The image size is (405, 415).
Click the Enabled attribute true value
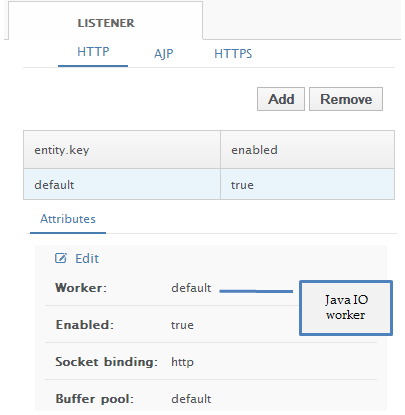click(x=182, y=325)
